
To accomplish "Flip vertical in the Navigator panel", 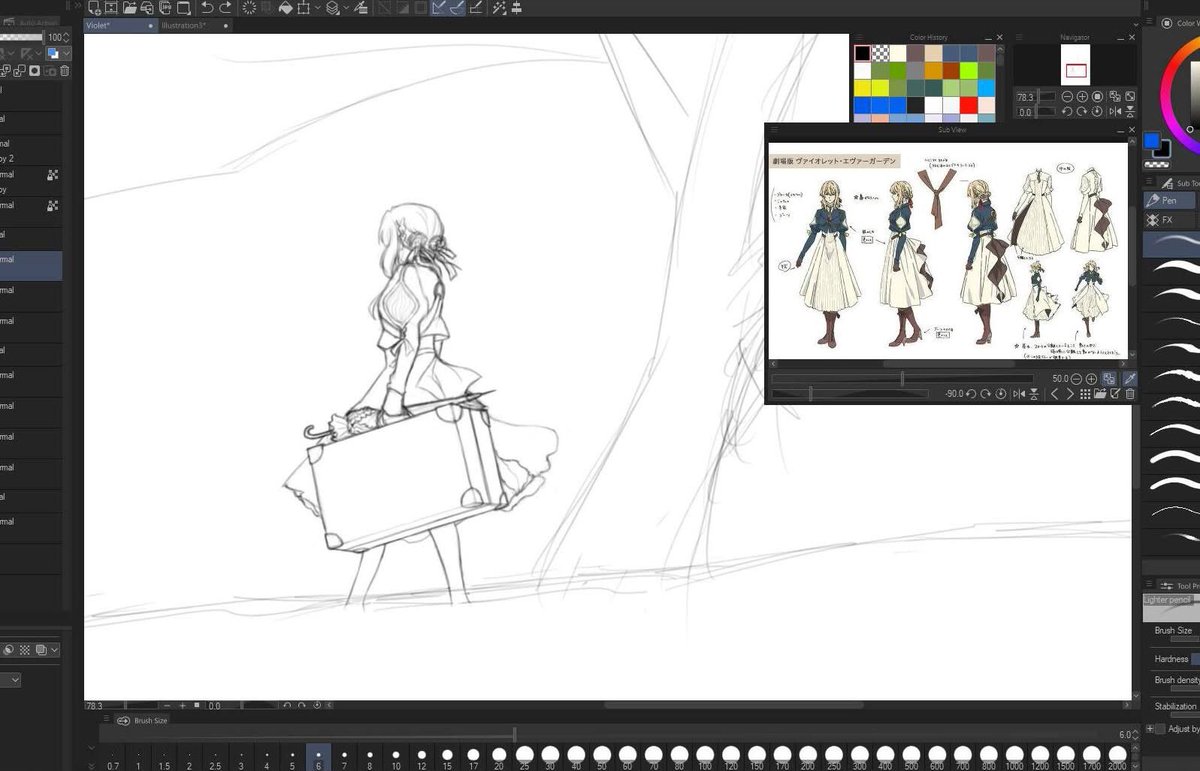I will (x=1130, y=112).
